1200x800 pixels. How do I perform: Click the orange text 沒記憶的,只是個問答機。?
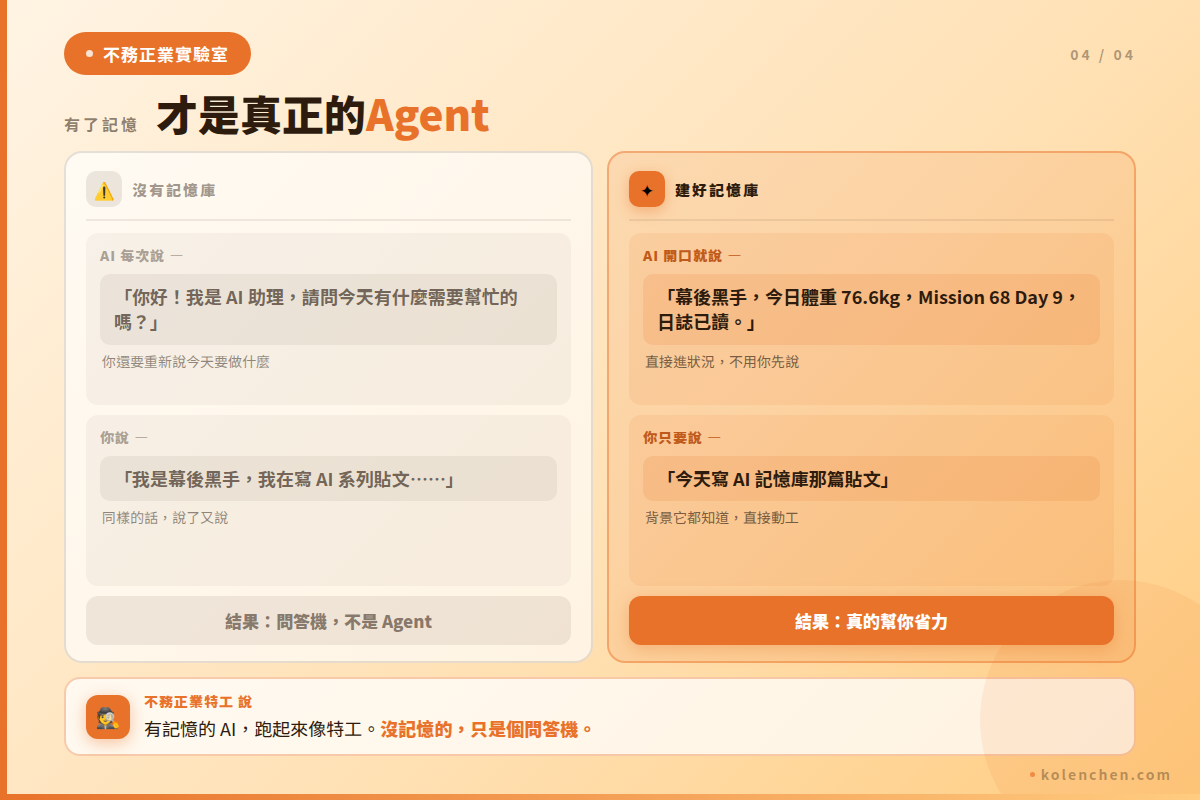[x=487, y=729]
